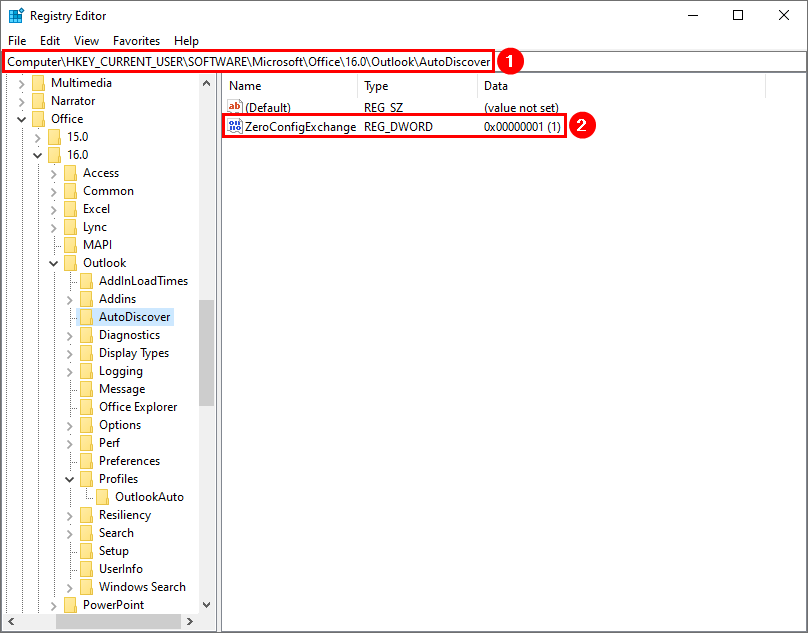This screenshot has width=808, height=633.
Task: Click the ZeroConfigExchange DWORD value icon
Action: coord(235,126)
